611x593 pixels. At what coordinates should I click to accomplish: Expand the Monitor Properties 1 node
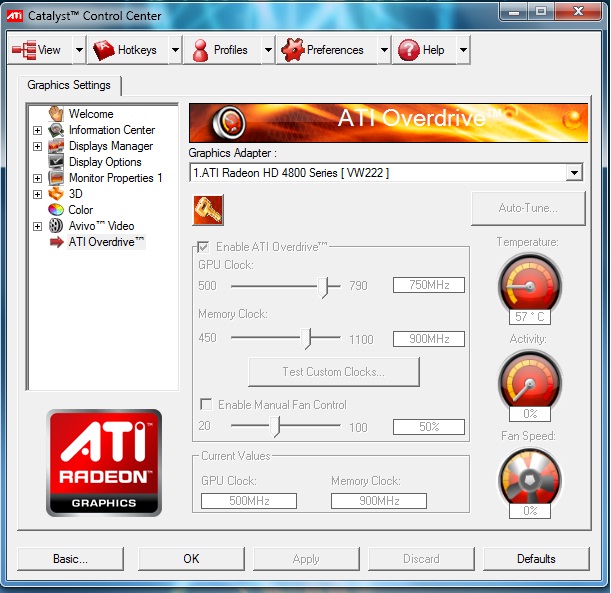point(37,178)
